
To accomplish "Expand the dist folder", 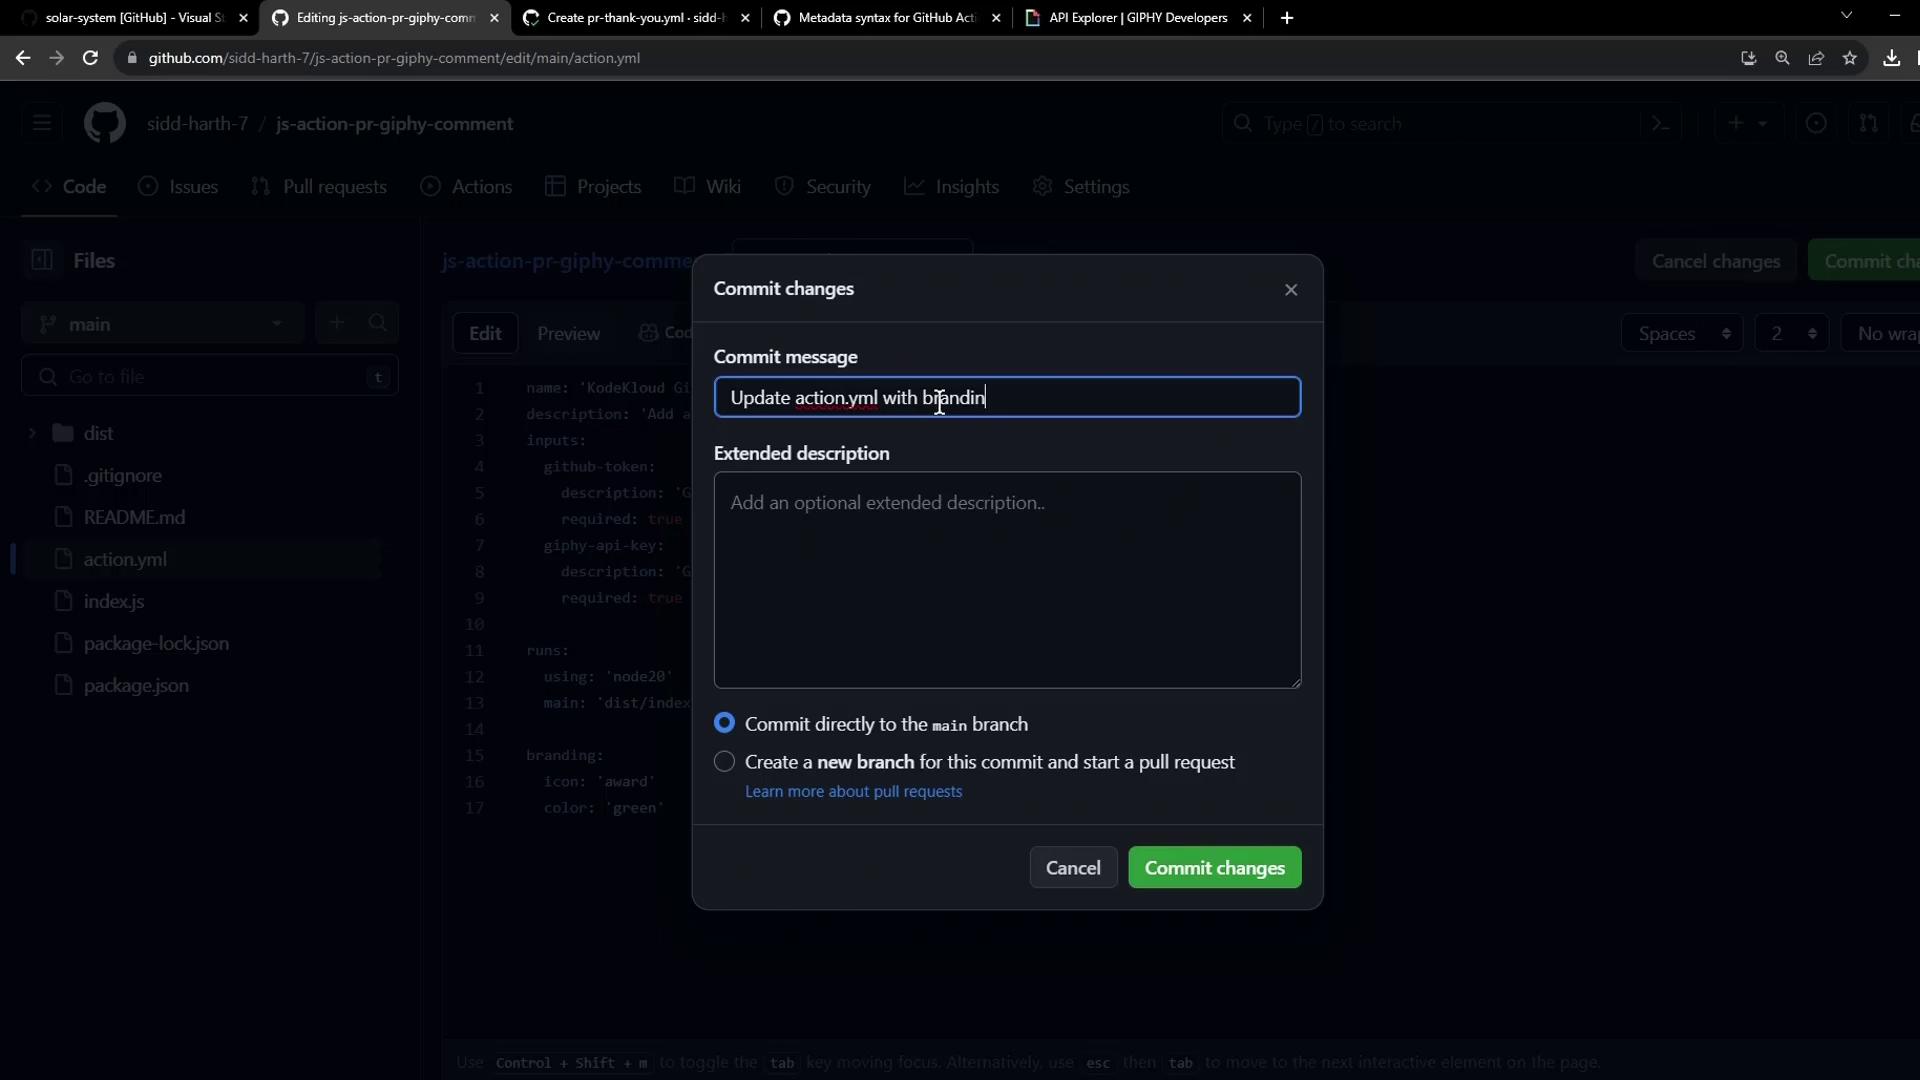I will coord(32,433).
